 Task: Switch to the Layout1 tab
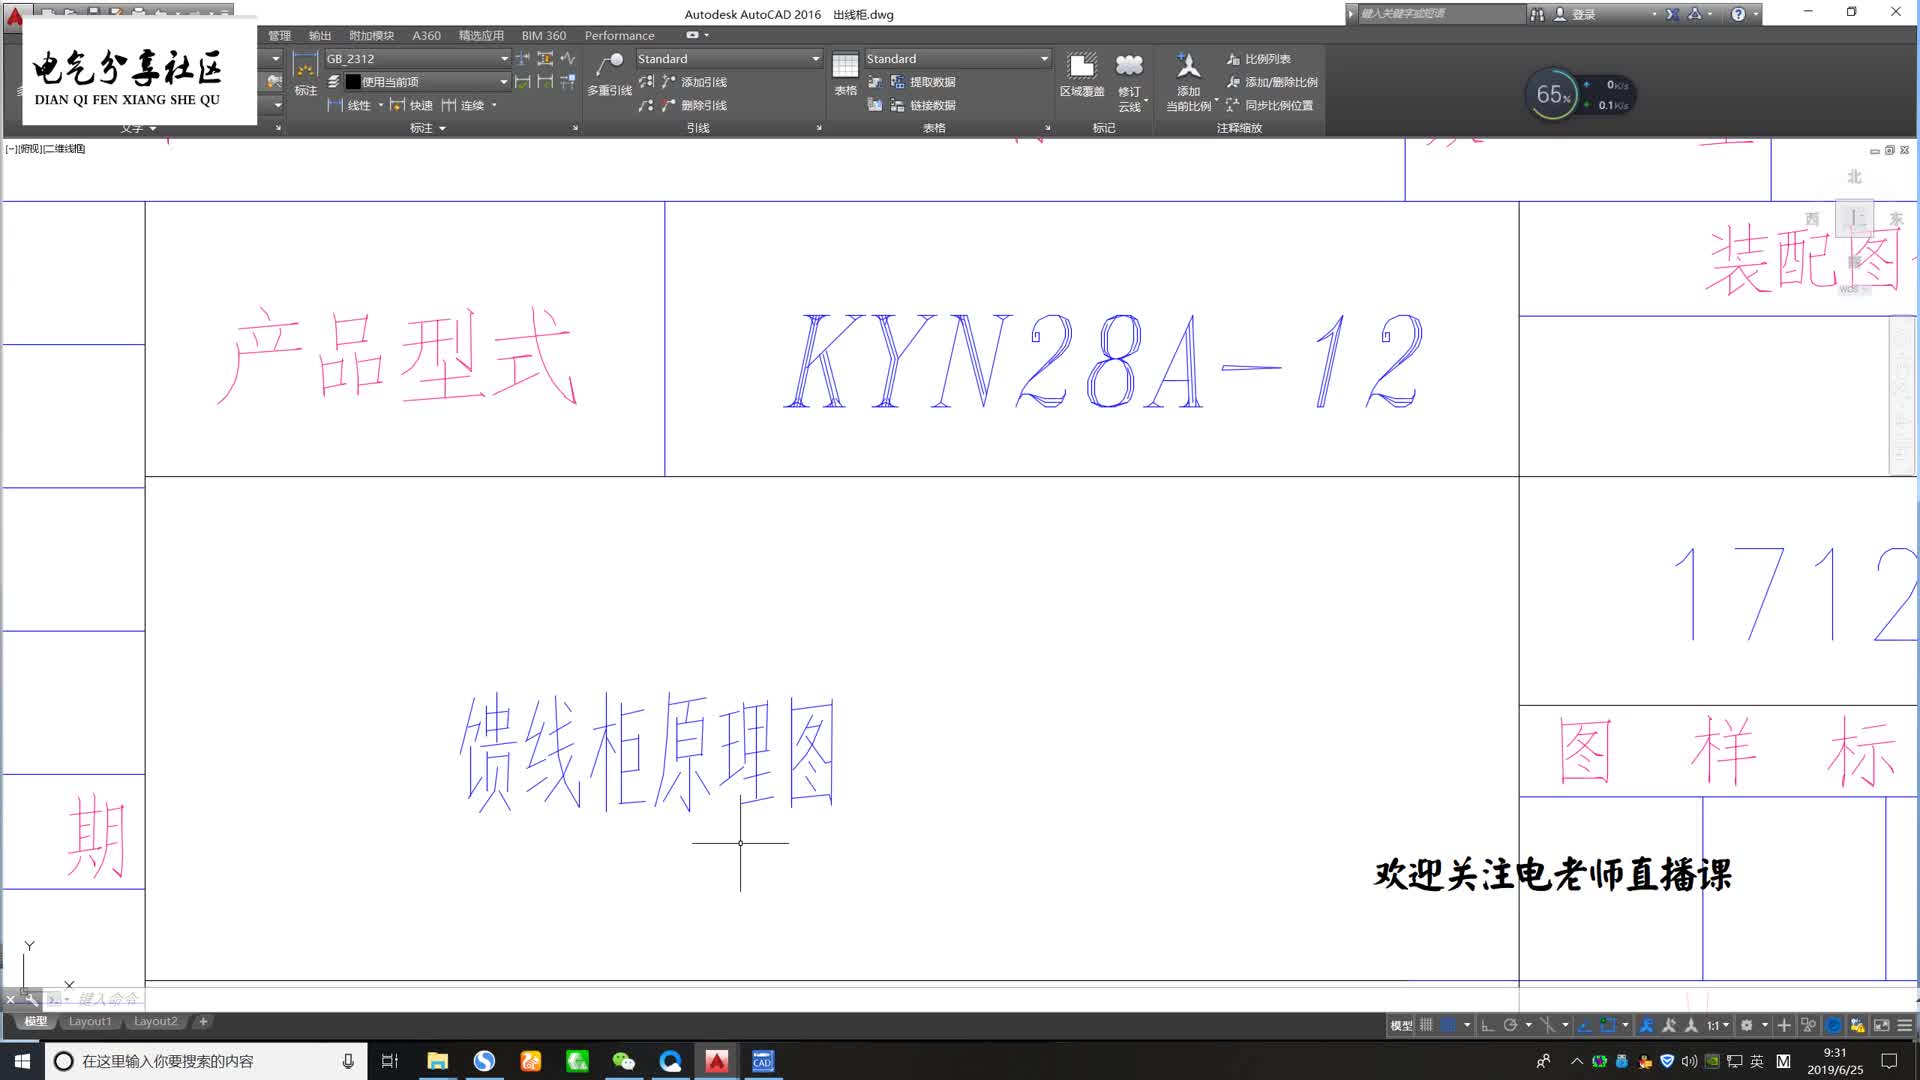pos(90,1021)
